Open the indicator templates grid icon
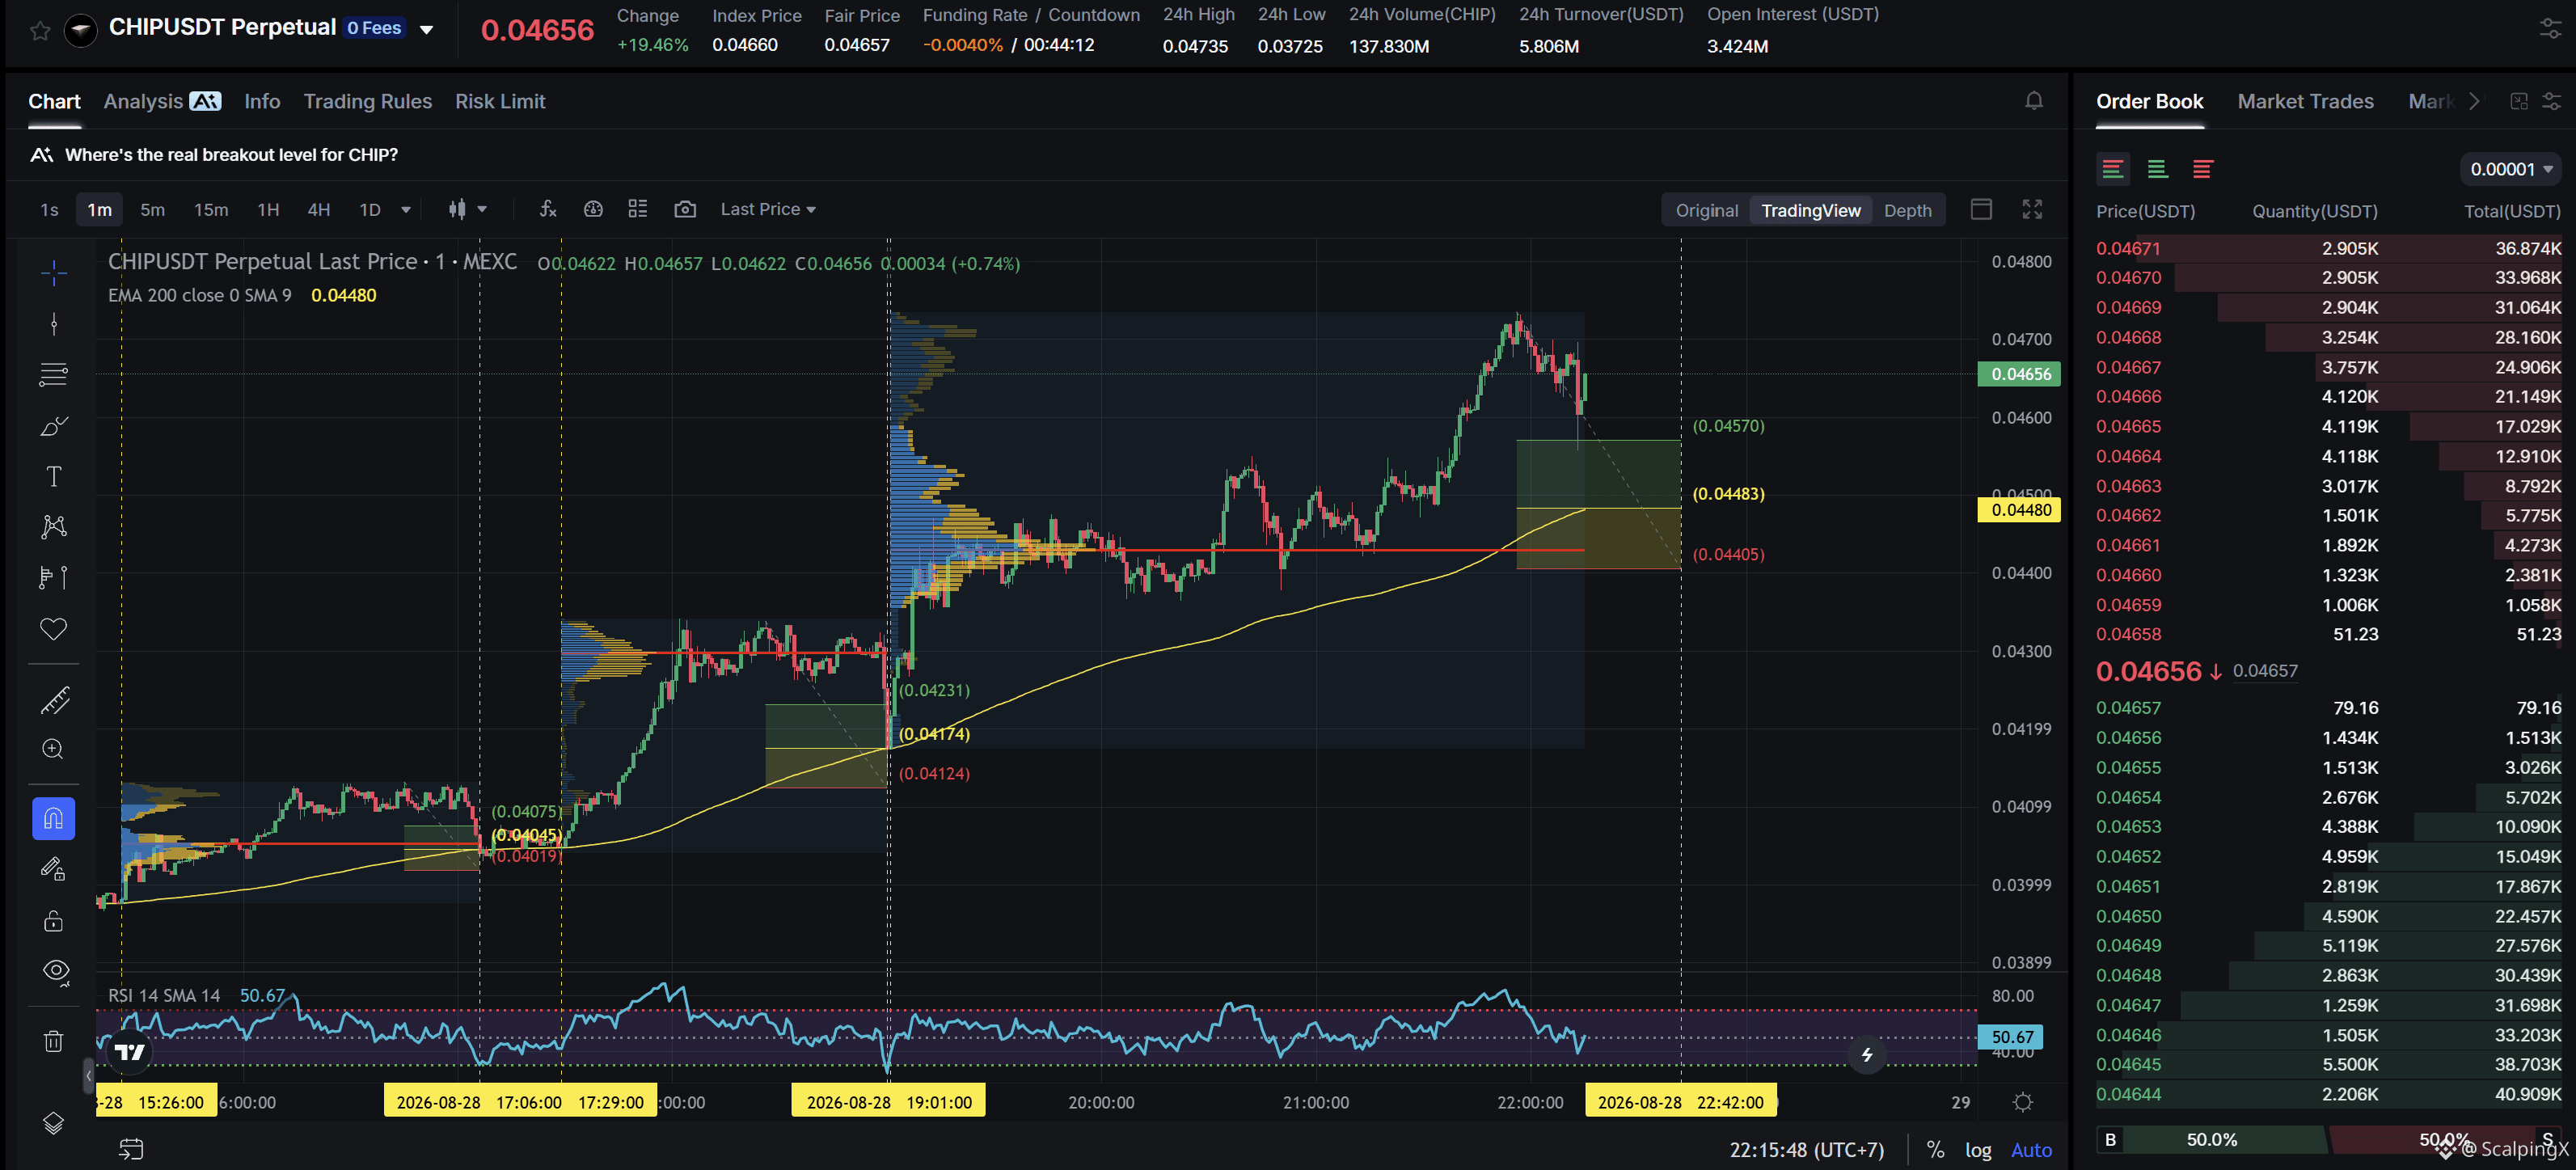 tap(638, 209)
